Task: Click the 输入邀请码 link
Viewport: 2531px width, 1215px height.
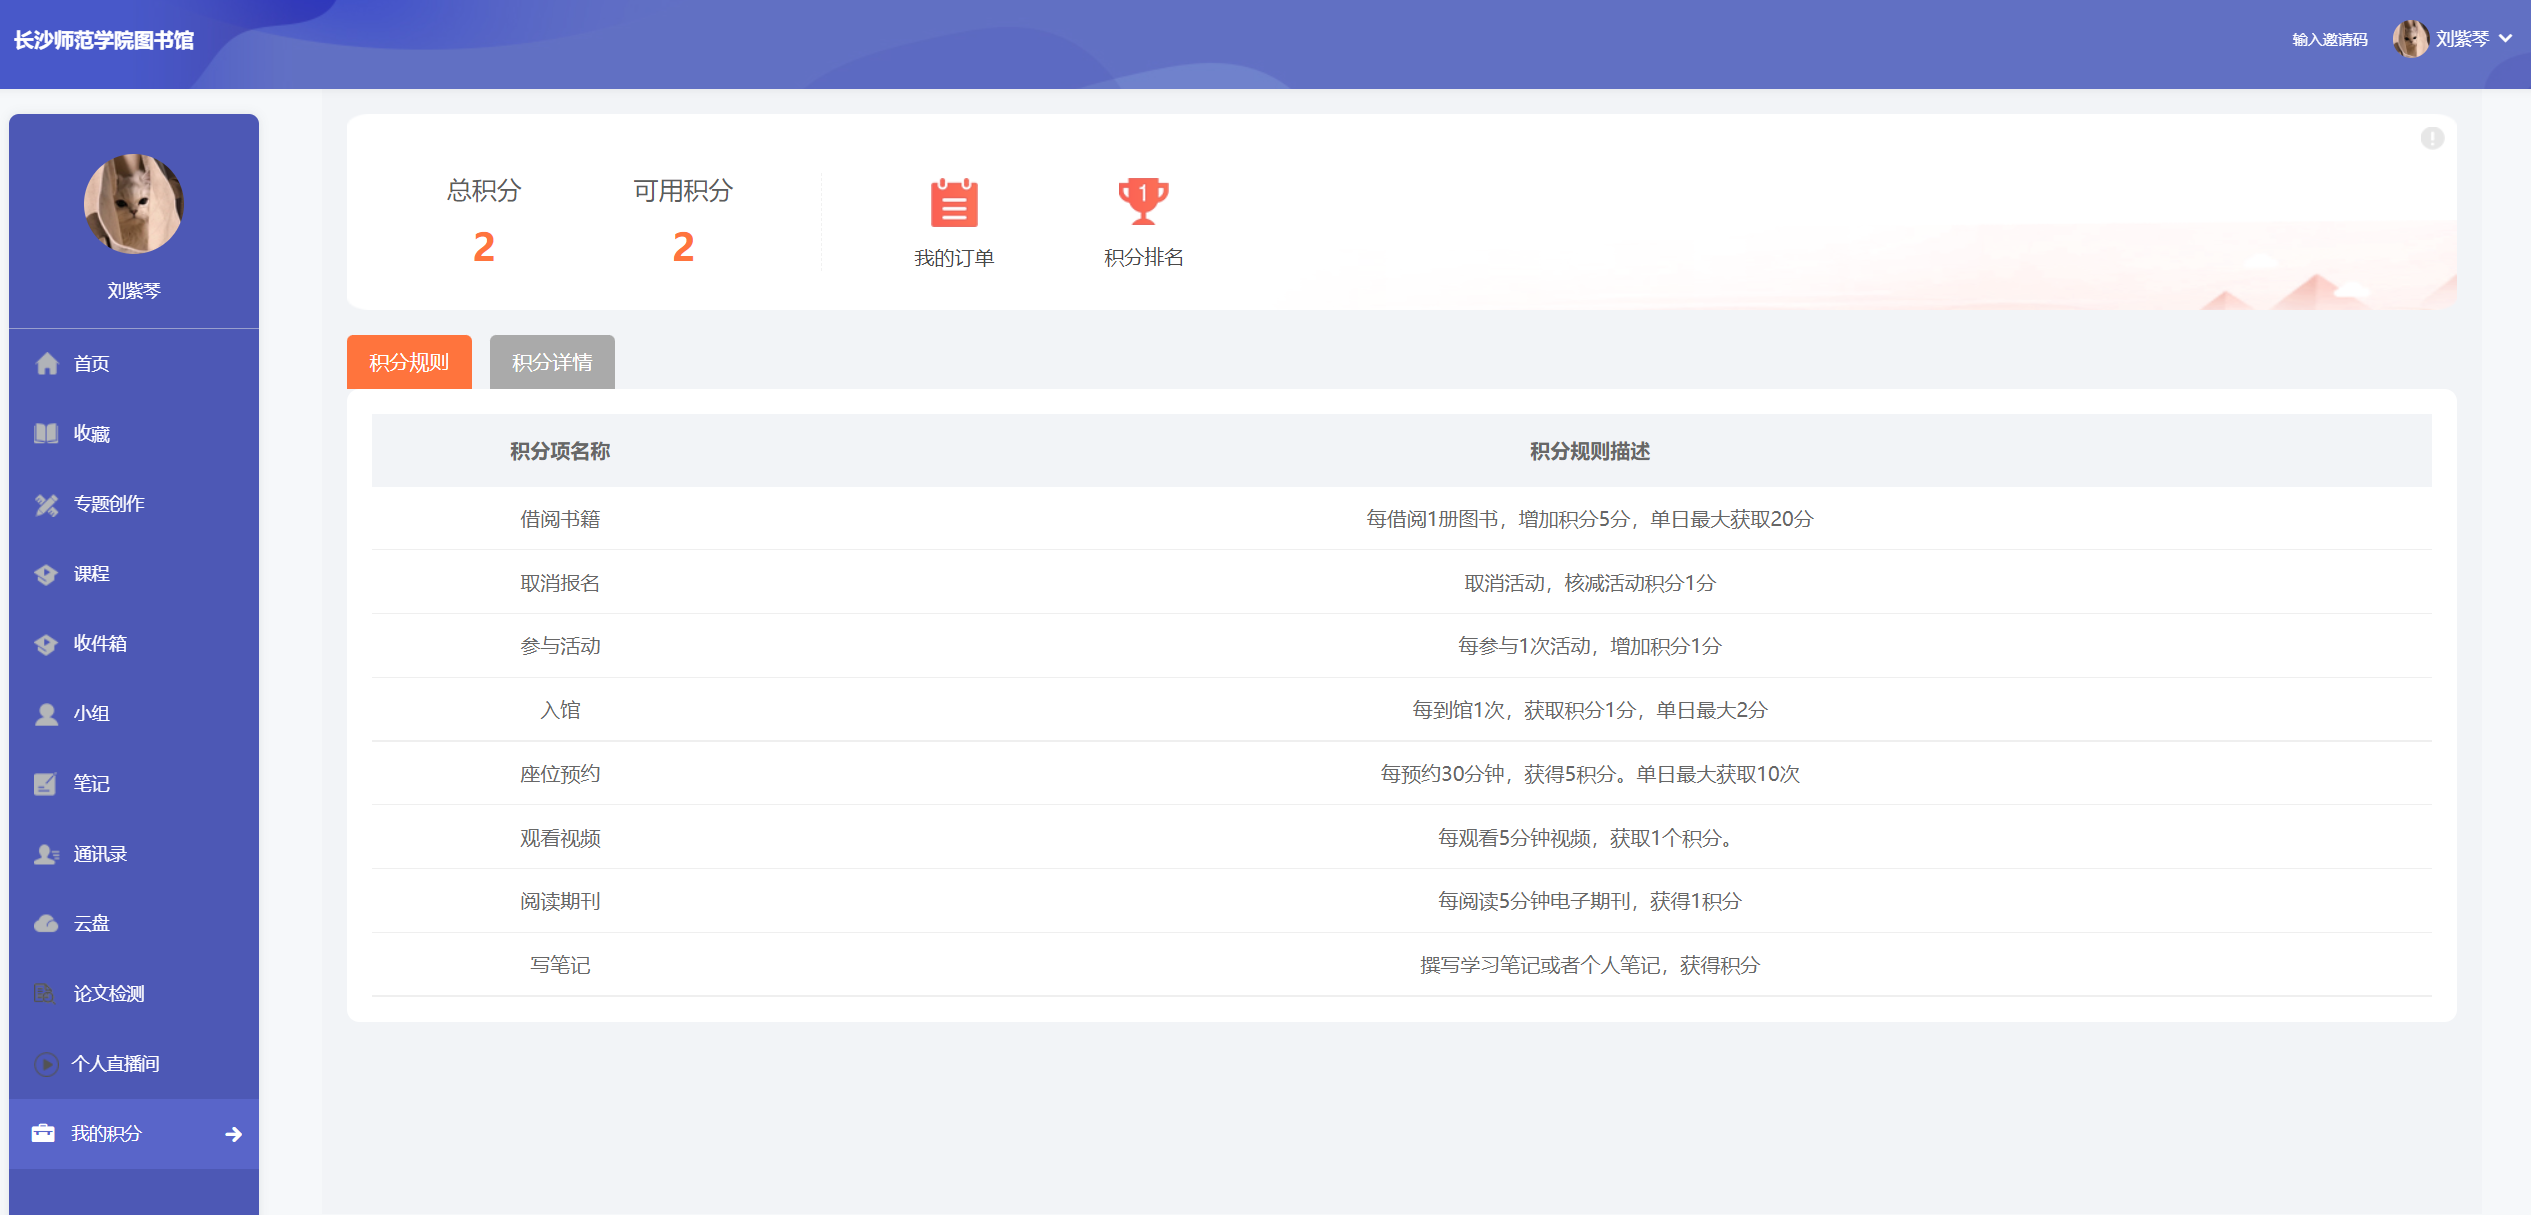Action: pyautogui.click(x=2329, y=40)
